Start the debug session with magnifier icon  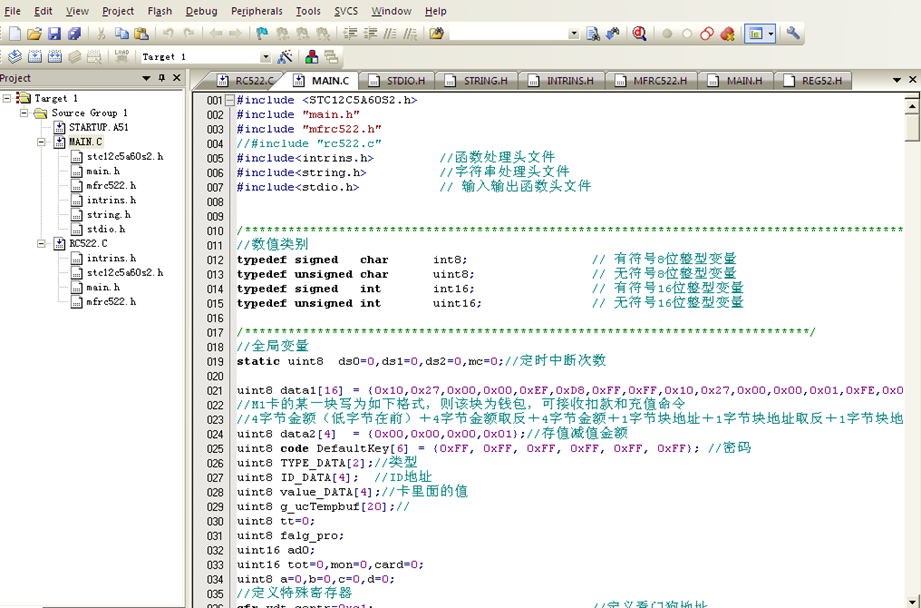pyautogui.click(x=639, y=34)
